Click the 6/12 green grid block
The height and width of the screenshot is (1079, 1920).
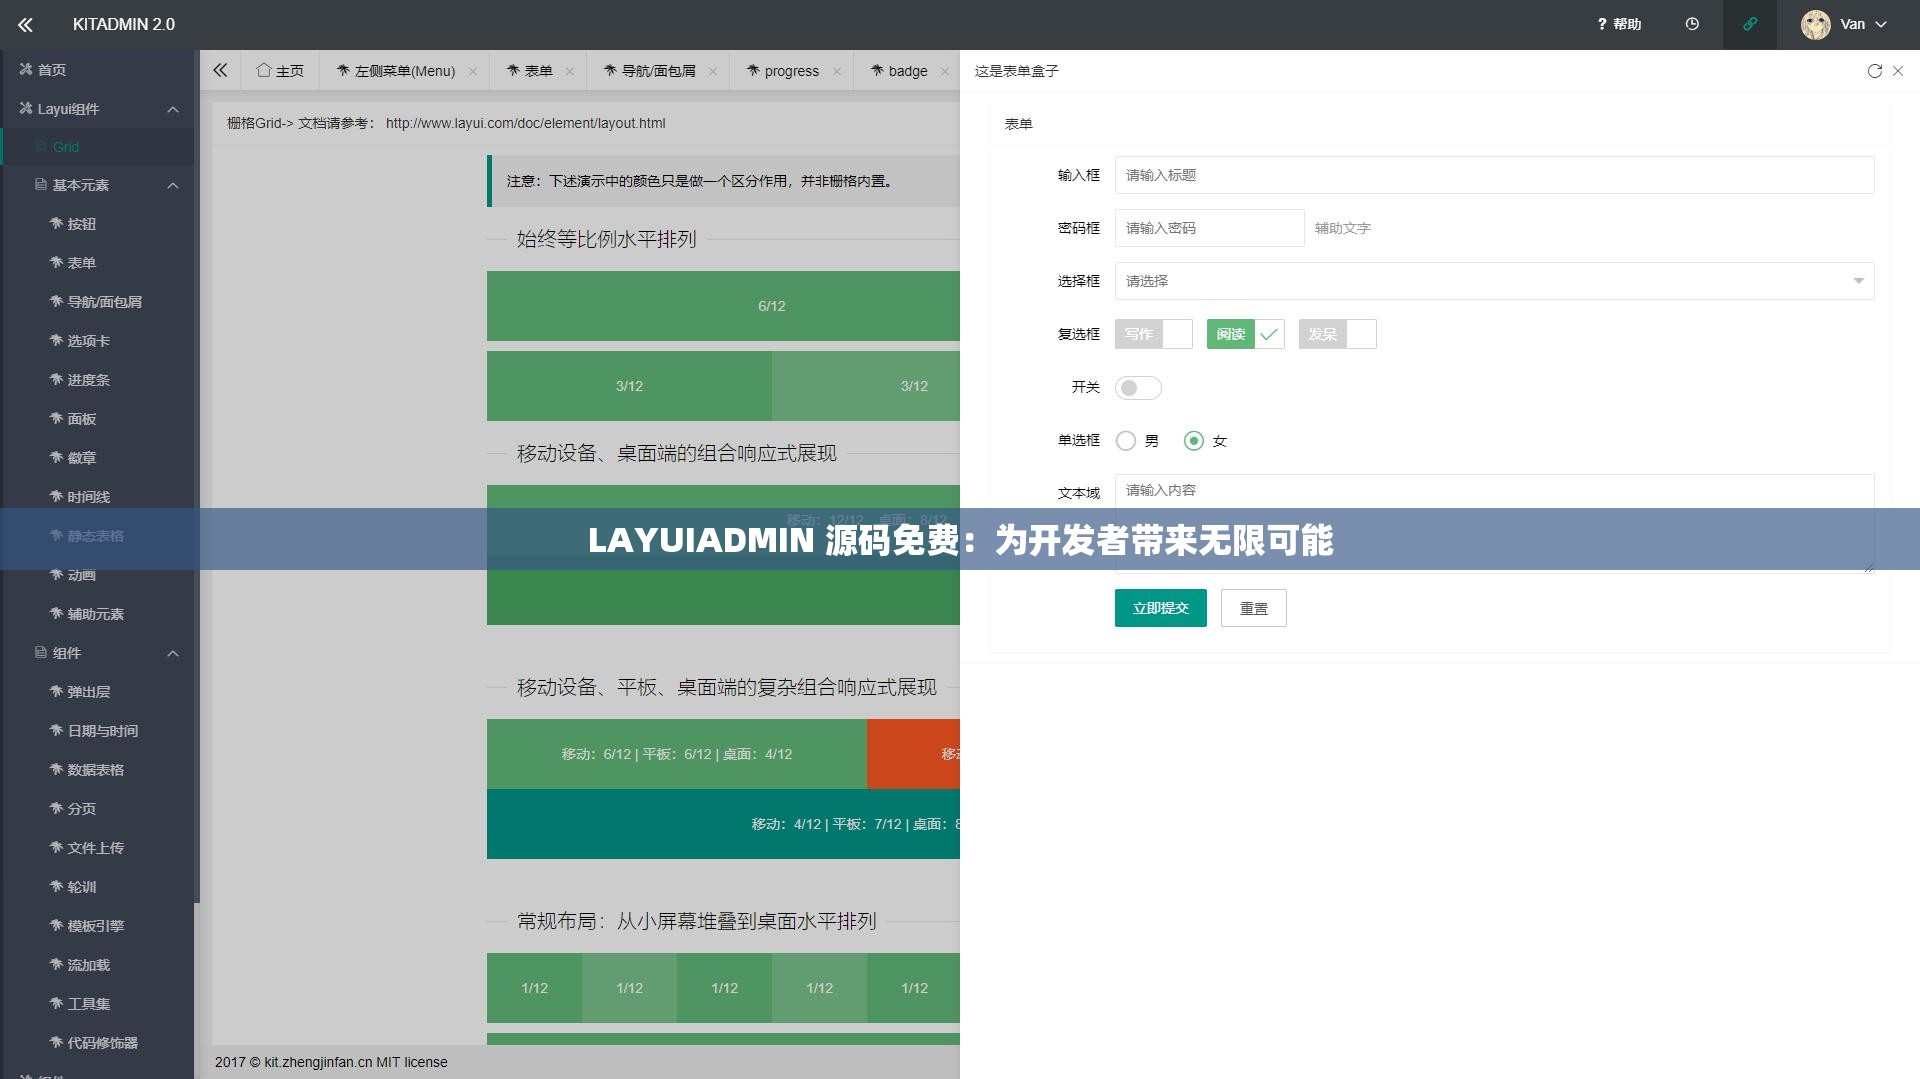click(x=723, y=306)
